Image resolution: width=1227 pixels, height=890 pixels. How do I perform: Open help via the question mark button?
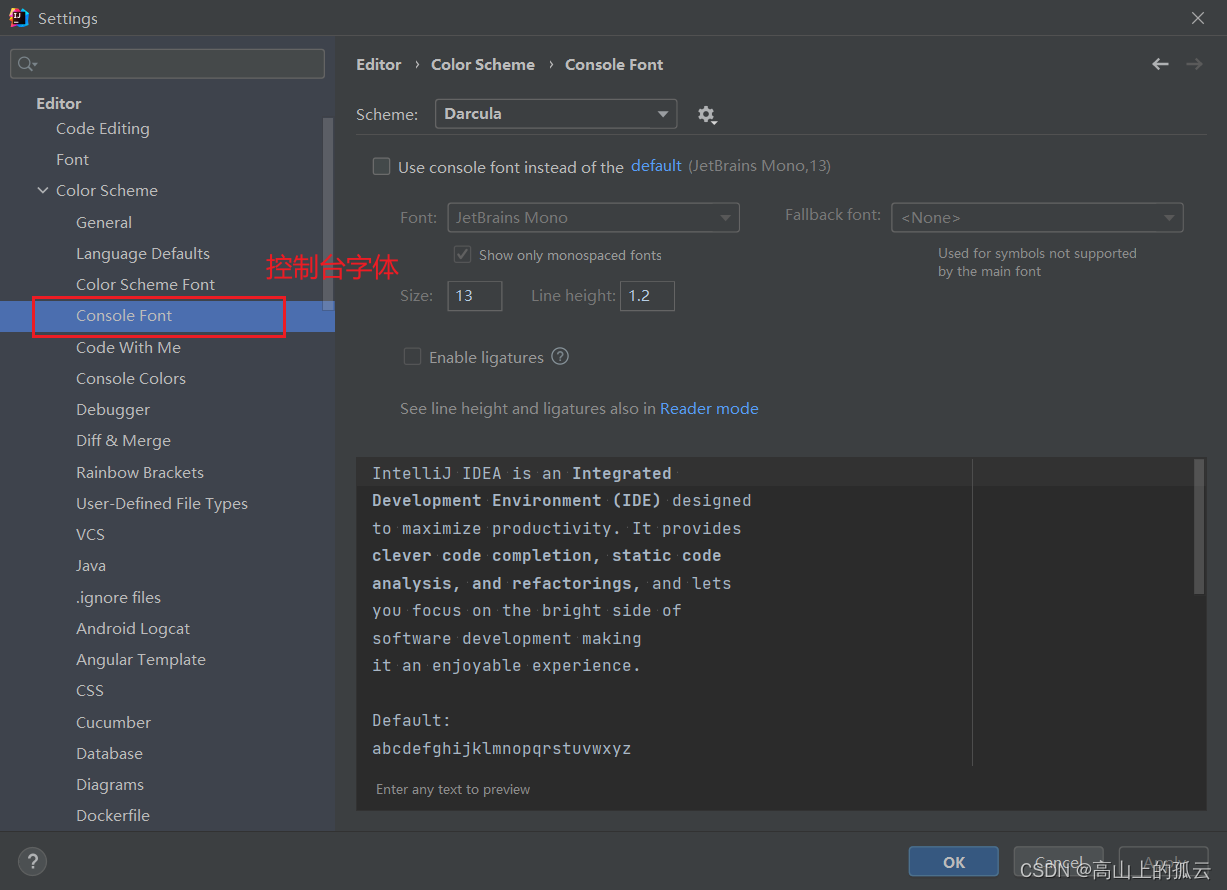[x=32, y=861]
